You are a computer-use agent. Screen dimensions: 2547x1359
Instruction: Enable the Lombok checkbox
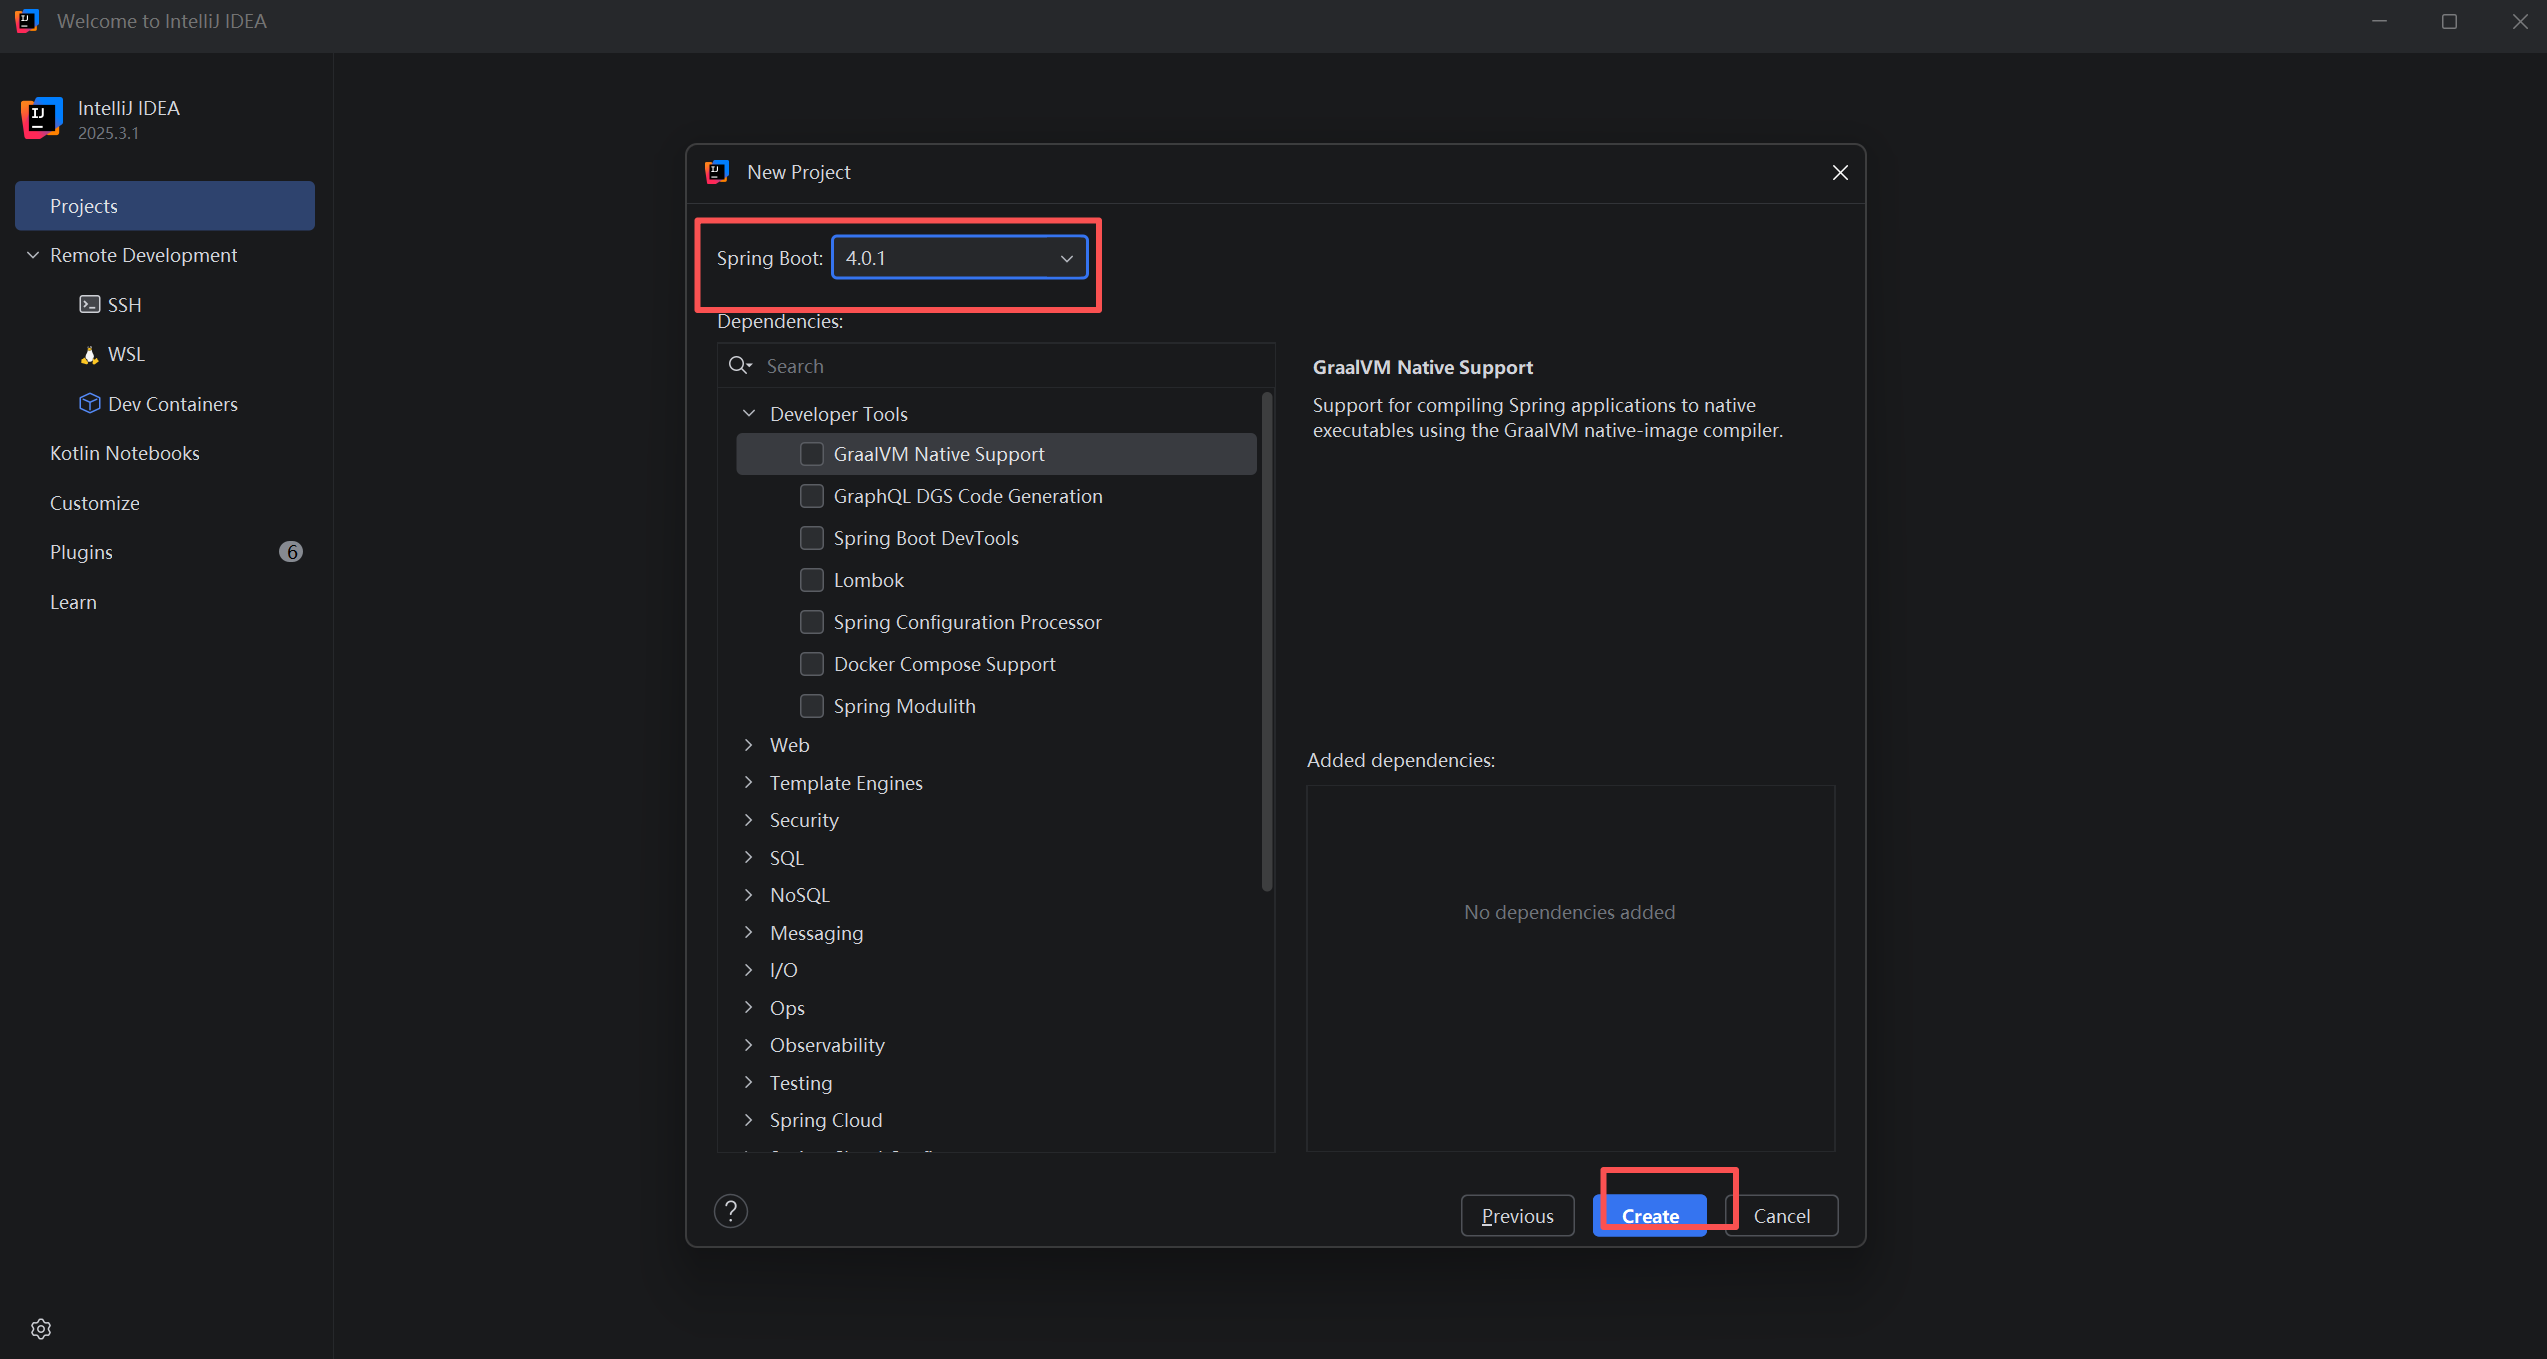(812, 580)
